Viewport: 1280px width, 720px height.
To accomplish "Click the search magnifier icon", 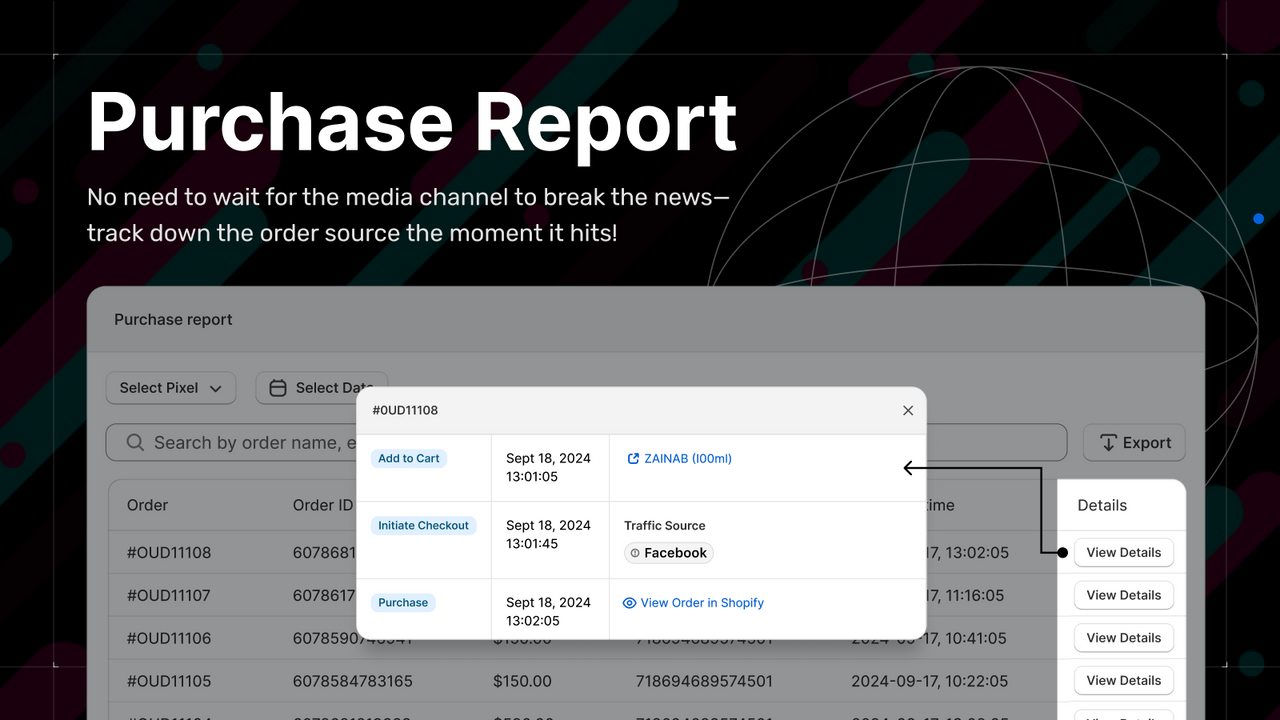I will point(135,443).
